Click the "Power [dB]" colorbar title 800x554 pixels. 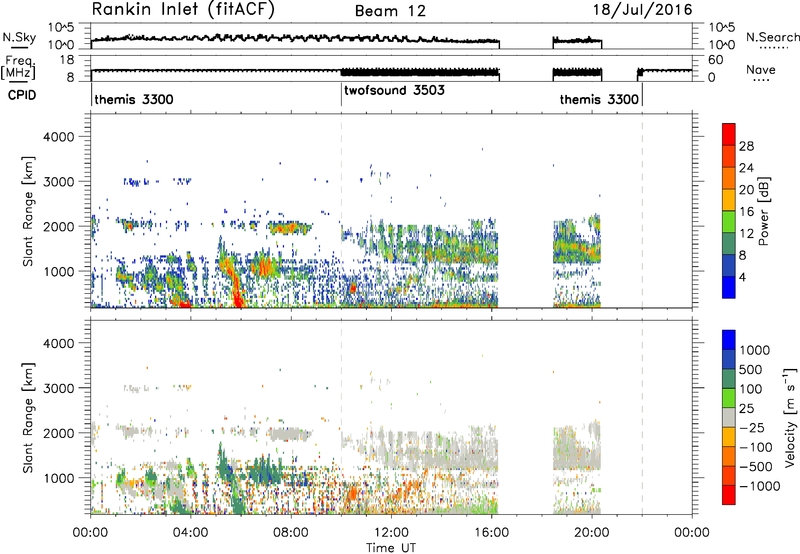(x=764, y=211)
